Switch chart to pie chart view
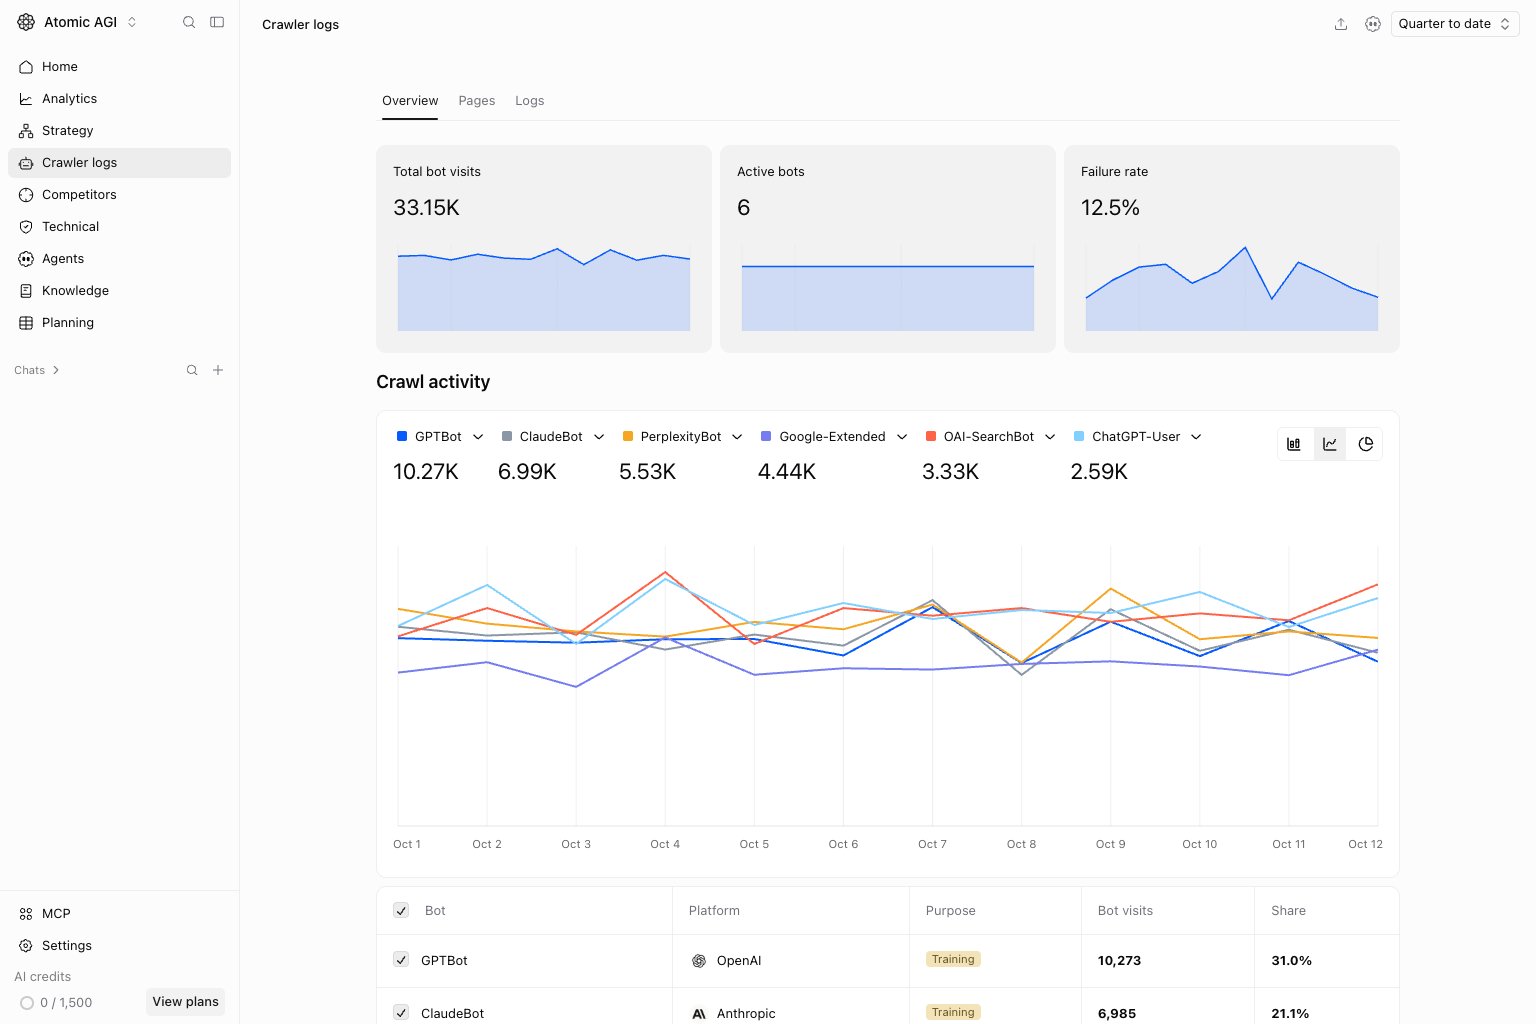1536x1024 pixels. pos(1366,444)
